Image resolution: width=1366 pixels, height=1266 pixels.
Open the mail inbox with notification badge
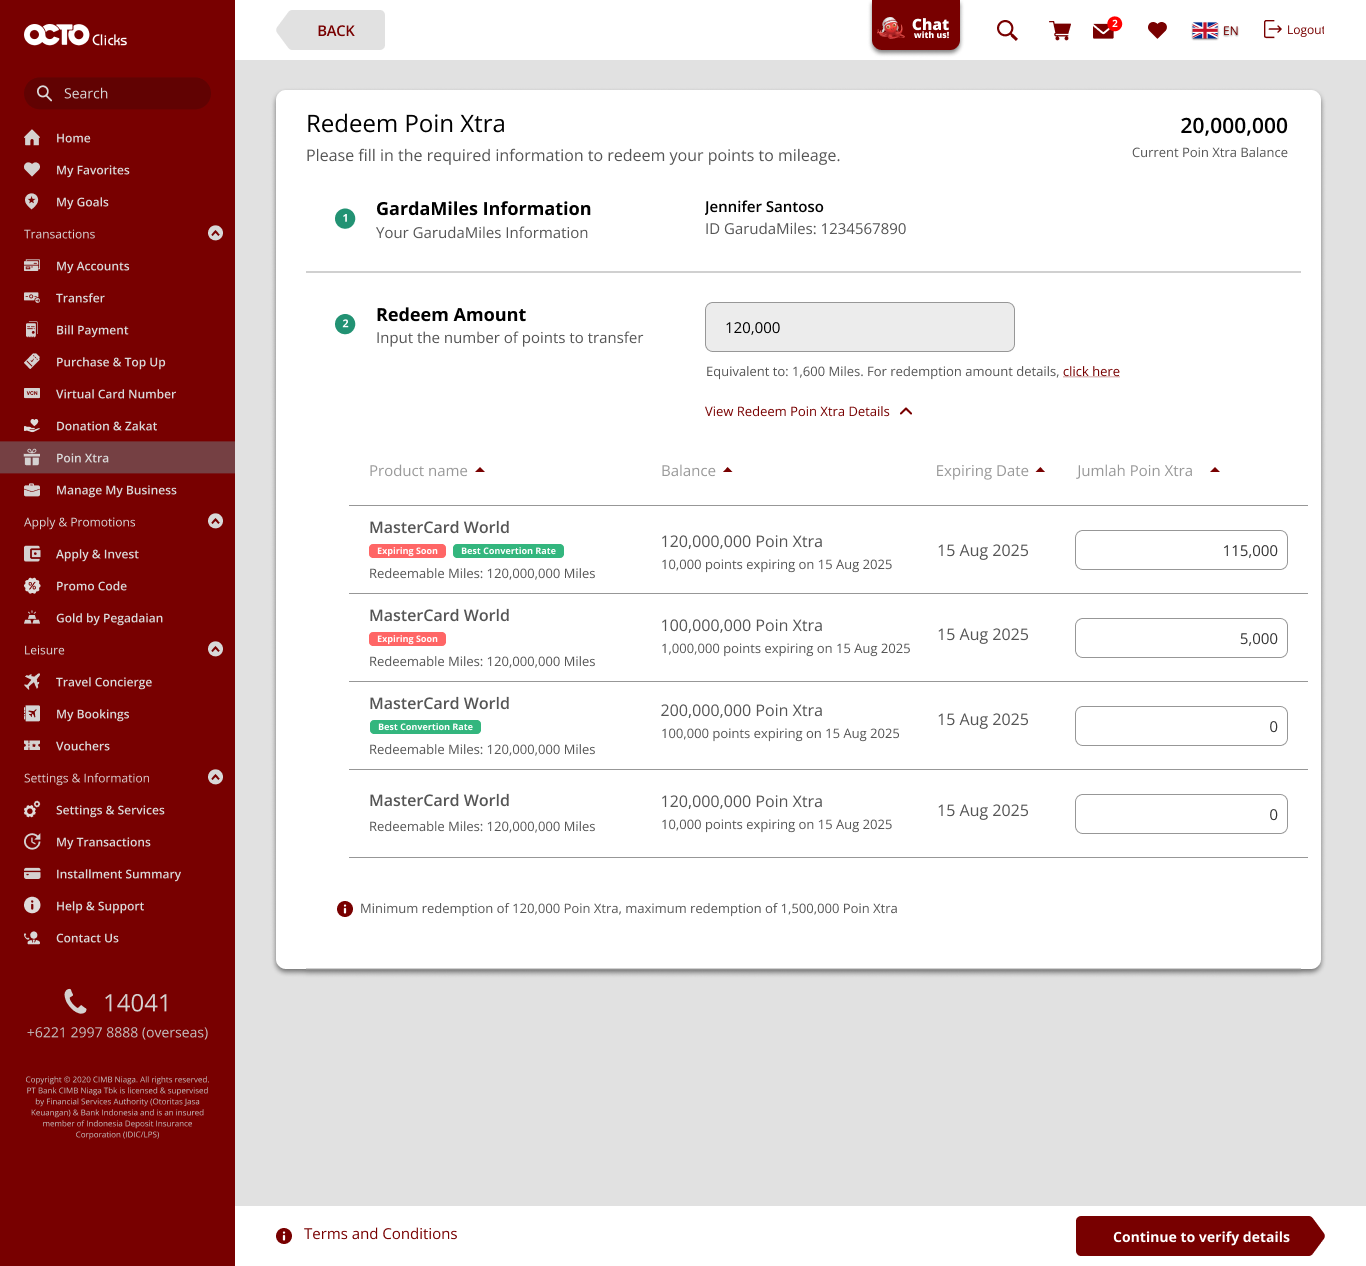[1105, 30]
